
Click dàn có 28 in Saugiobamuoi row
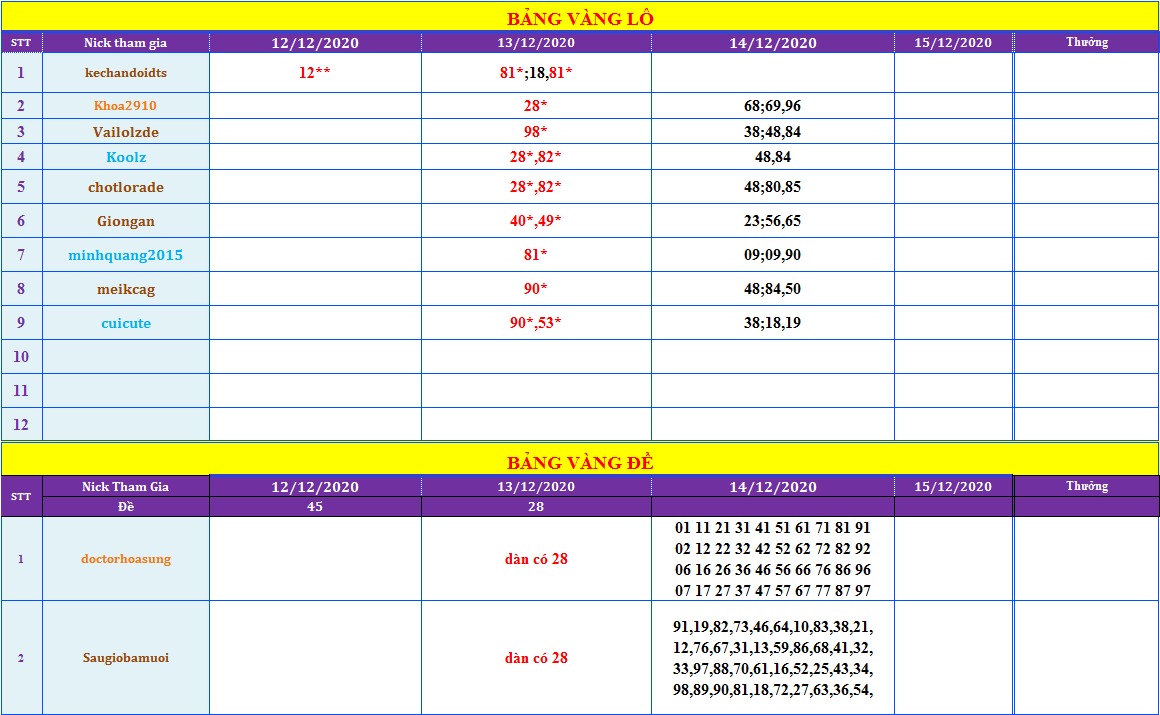tap(536, 658)
